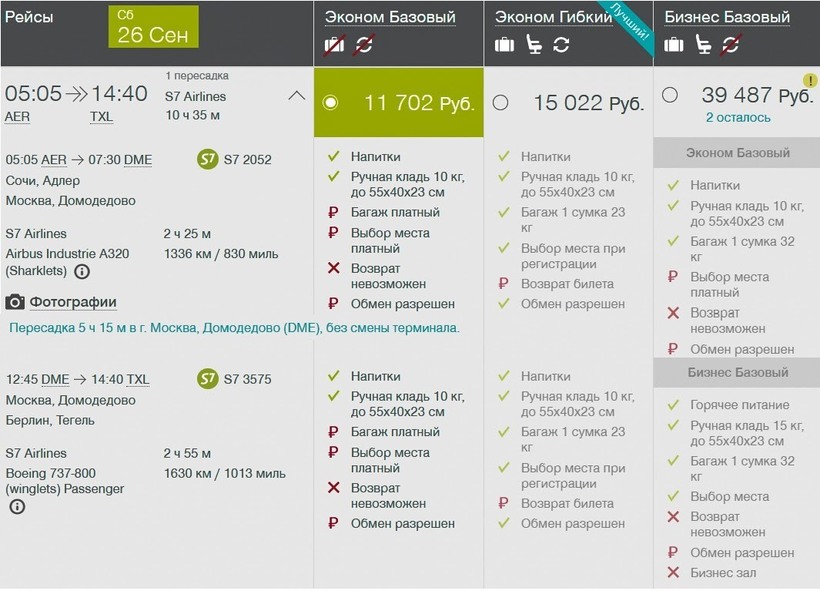The height and width of the screenshot is (591, 820).
Task: Click the yellow warning badge near 39 487 Руб.
Action: click(x=809, y=81)
